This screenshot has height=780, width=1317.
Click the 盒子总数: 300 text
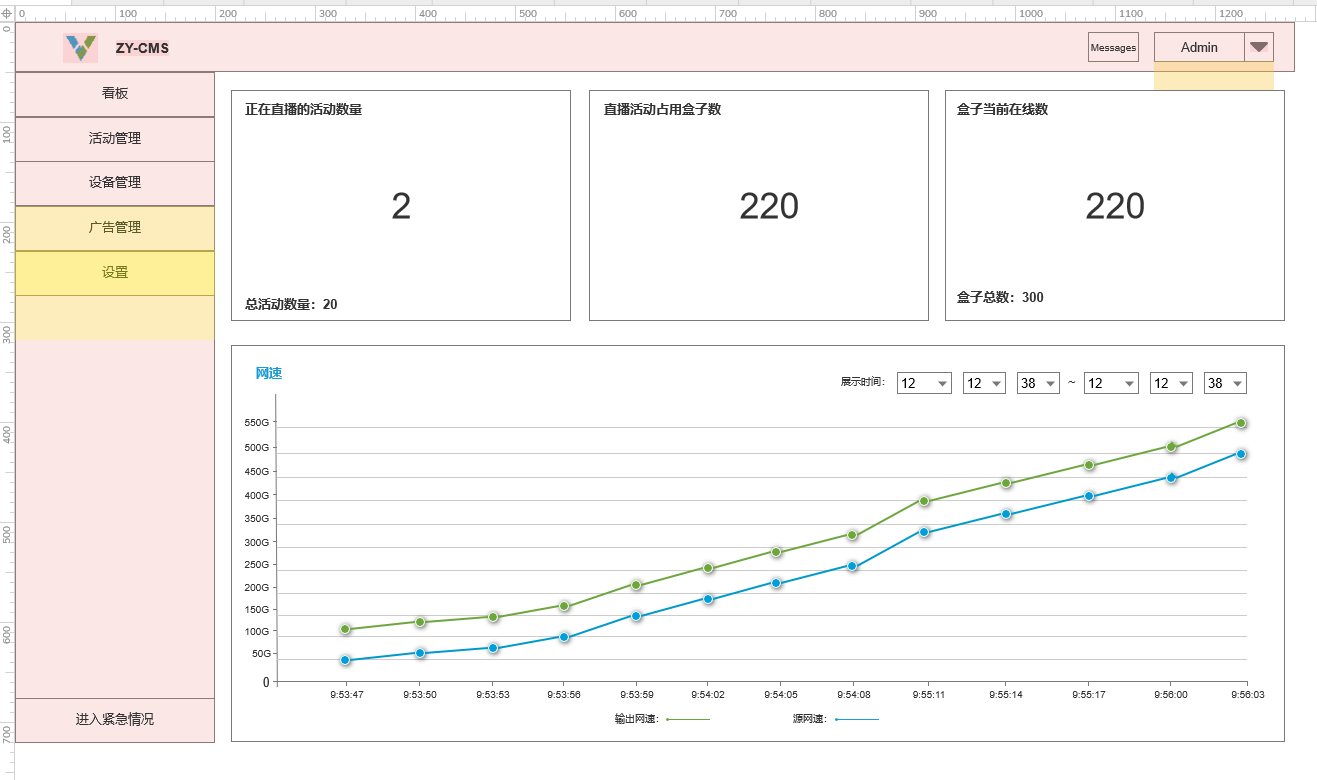click(x=1000, y=298)
